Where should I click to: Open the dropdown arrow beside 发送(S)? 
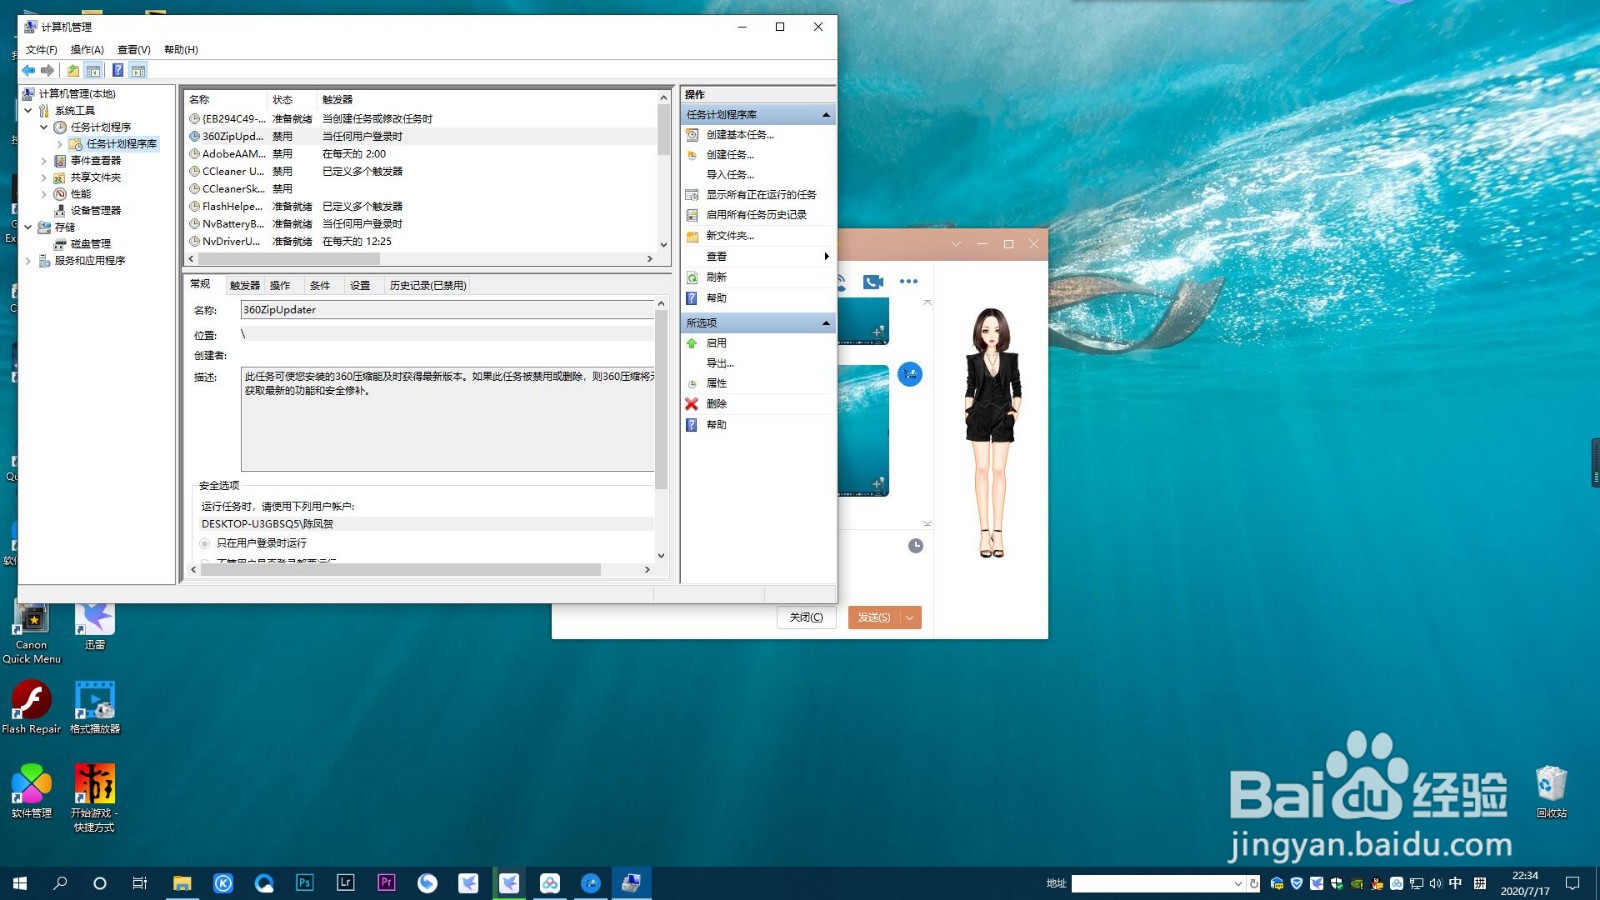tap(910, 618)
